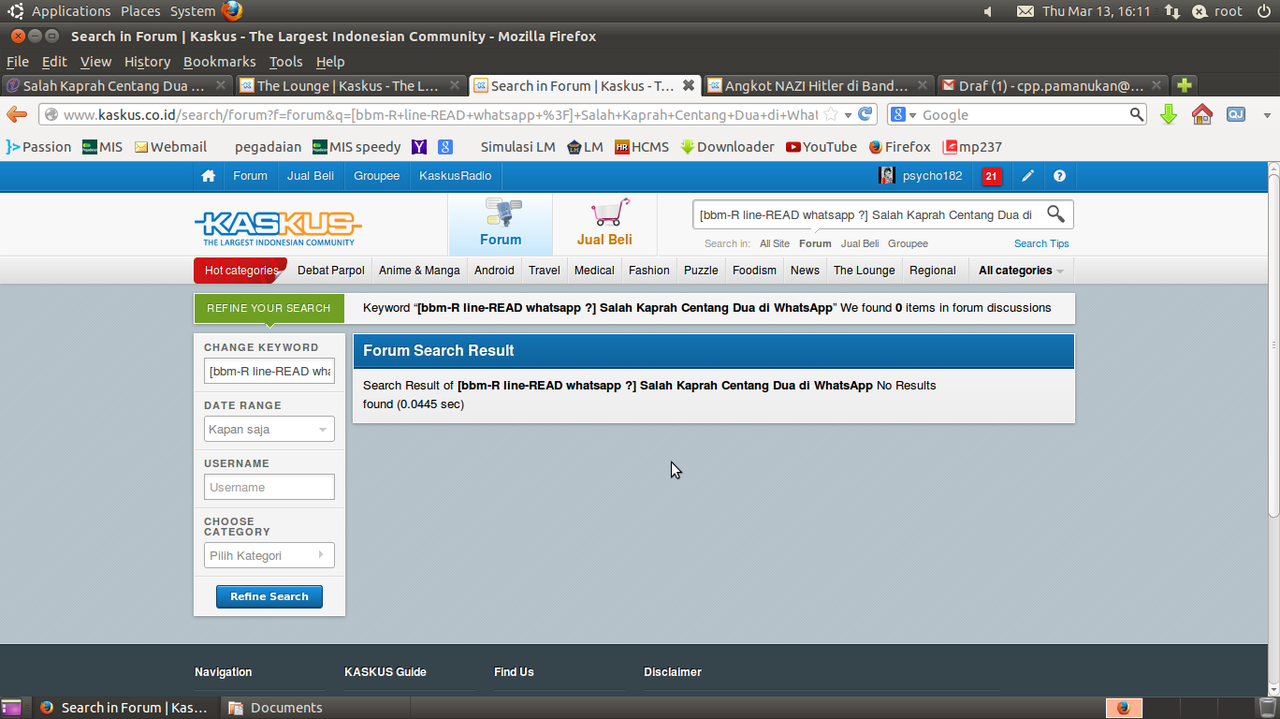Viewport: 1280px width, 719px height.
Task: Open the notifications badge showing 21
Action: 991,176
